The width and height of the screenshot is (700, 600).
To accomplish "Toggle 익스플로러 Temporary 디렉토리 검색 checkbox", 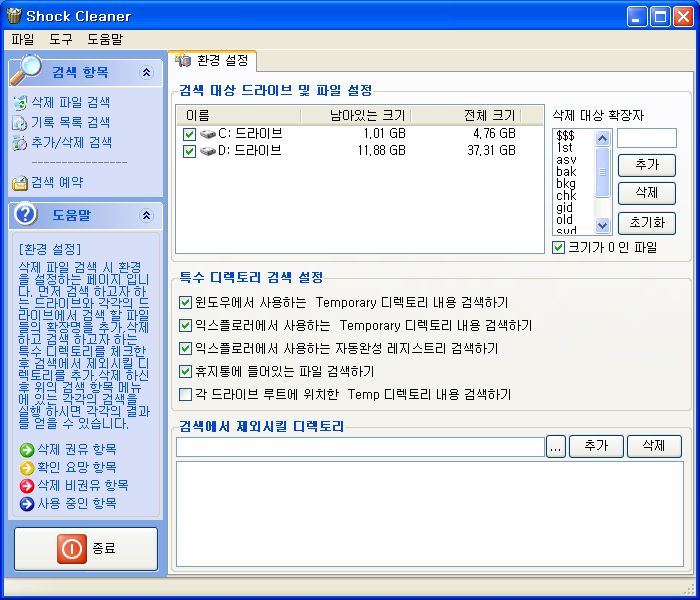I will (x=185, y=325).
